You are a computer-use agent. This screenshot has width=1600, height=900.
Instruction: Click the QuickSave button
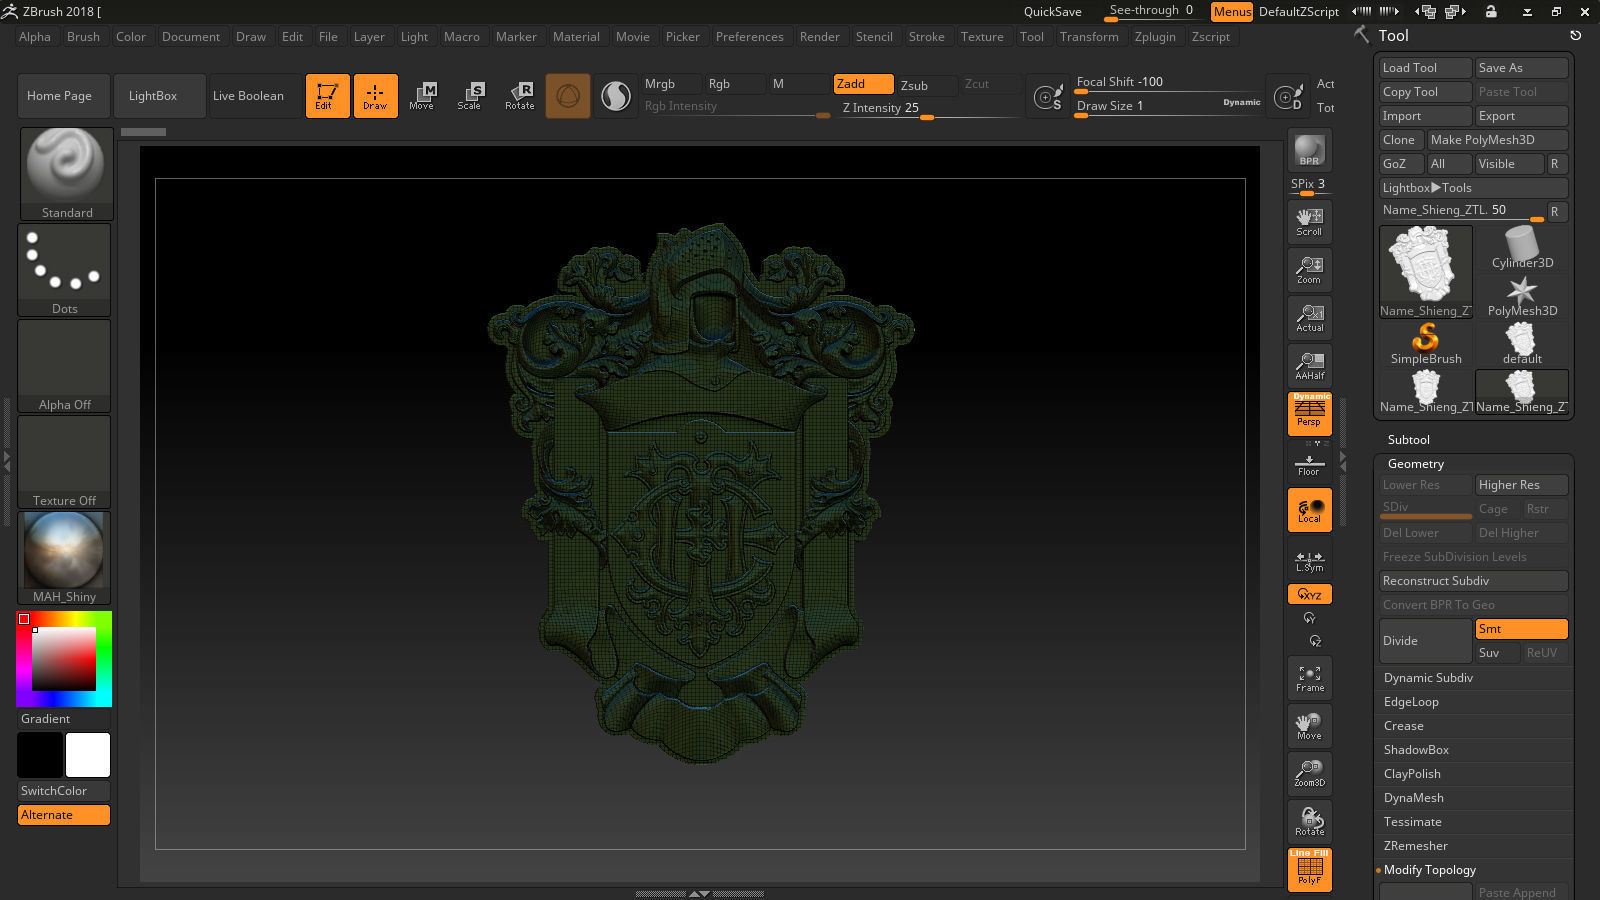(1052, 12)
